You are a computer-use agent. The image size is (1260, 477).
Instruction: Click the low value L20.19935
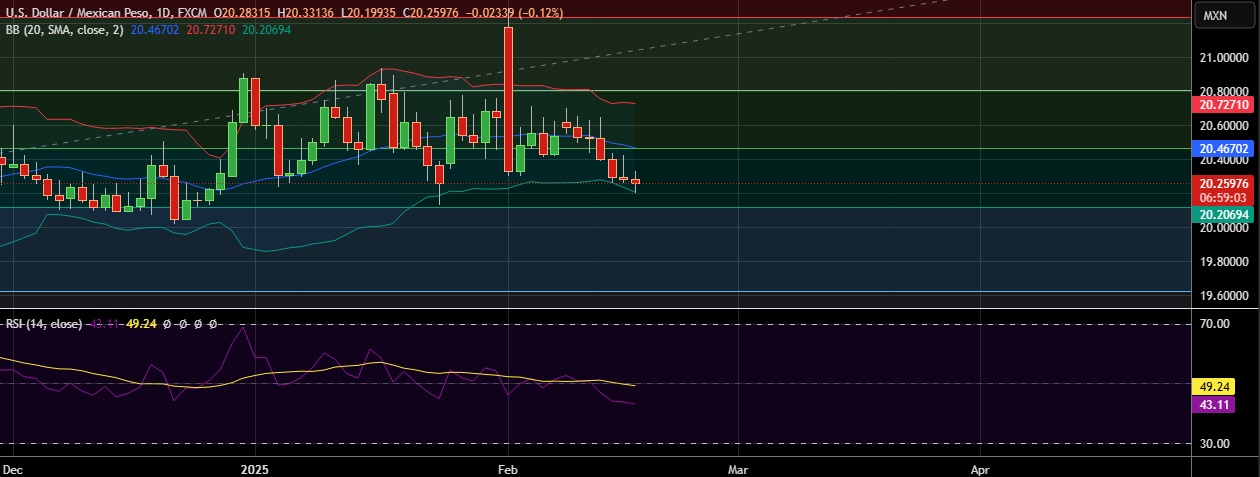click(370, 13)
